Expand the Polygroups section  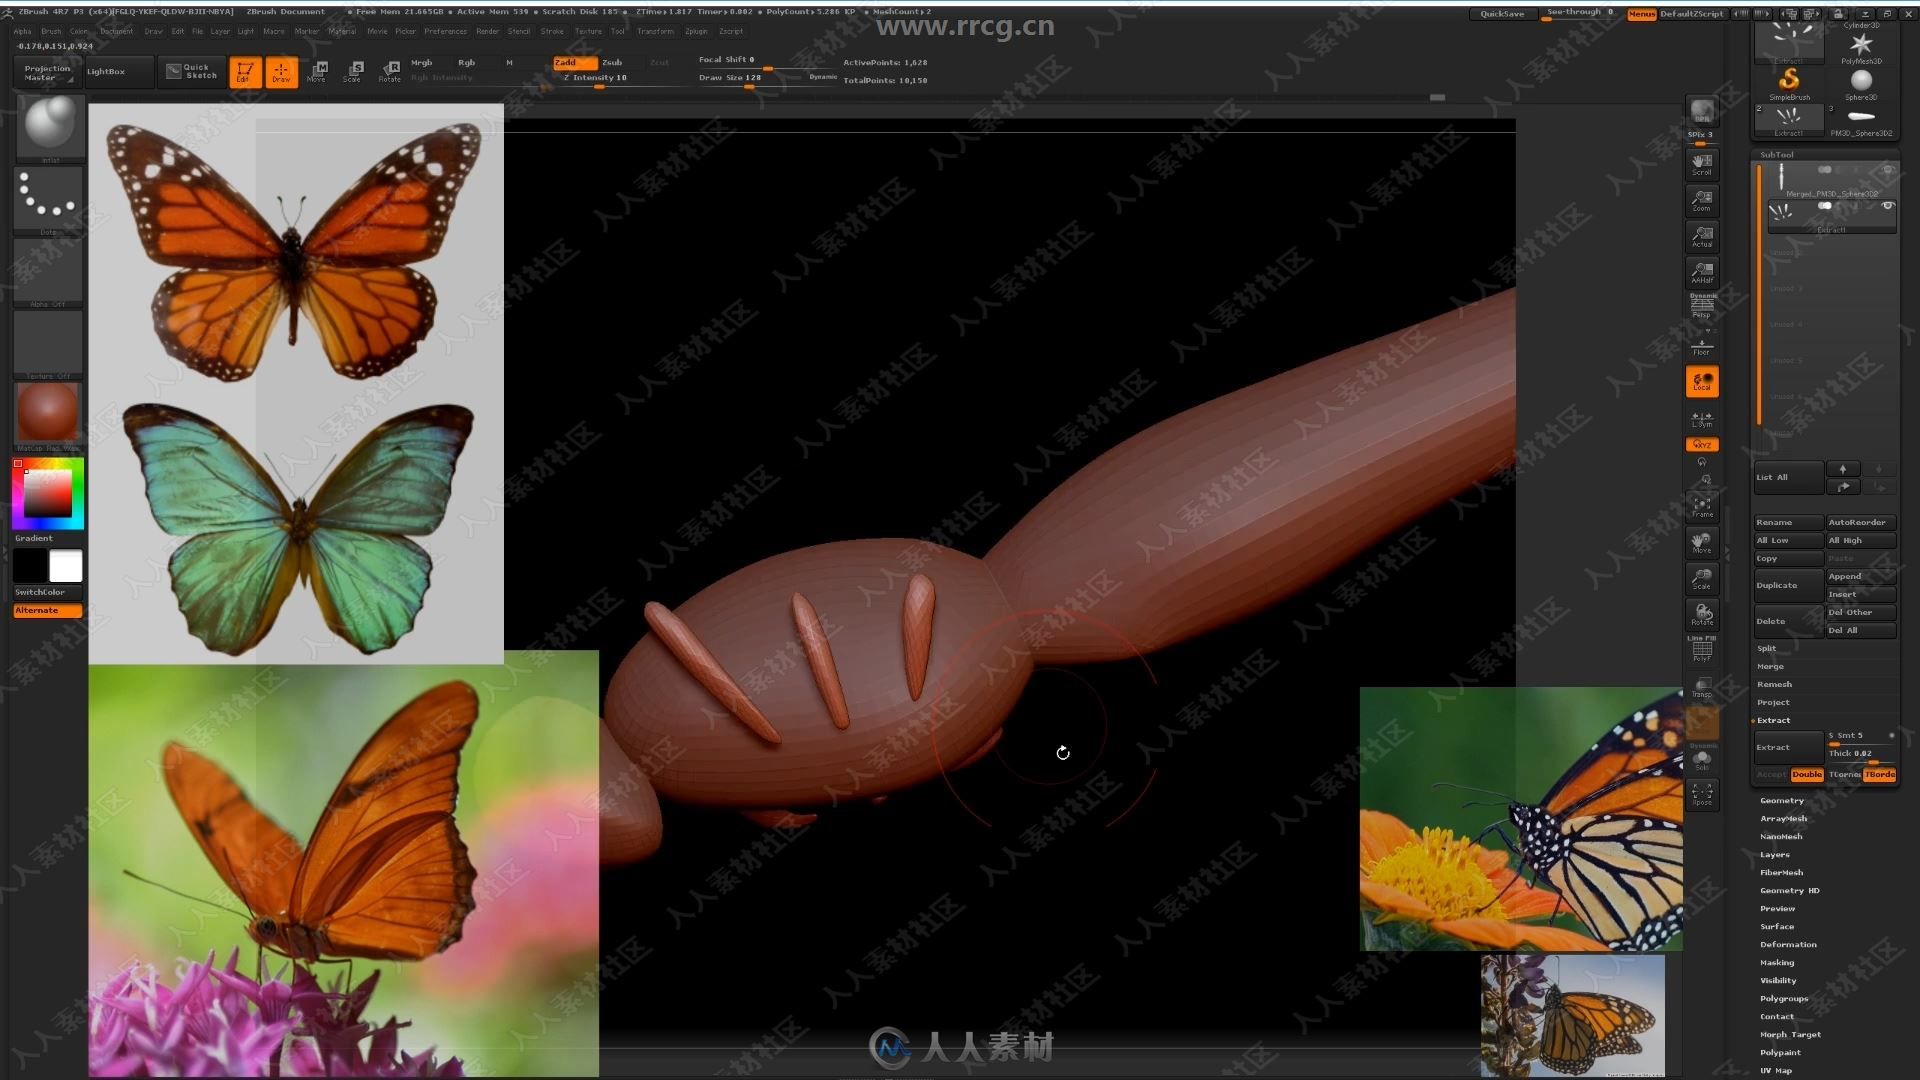coord(1784,998)
